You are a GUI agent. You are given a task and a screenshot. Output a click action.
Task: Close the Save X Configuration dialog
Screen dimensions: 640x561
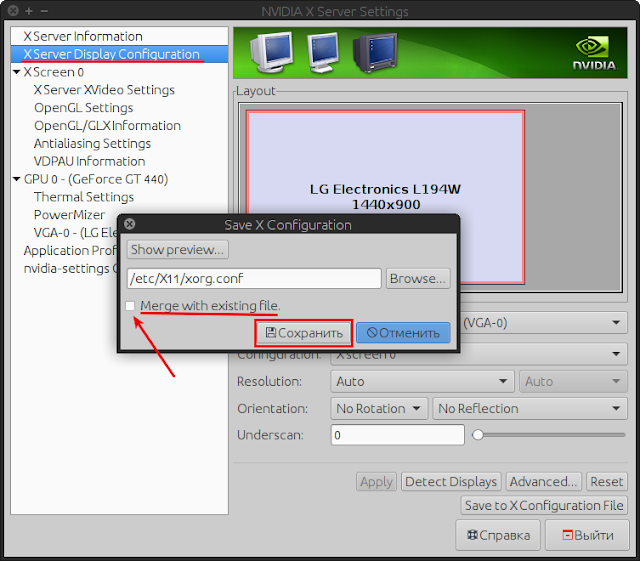129,224
